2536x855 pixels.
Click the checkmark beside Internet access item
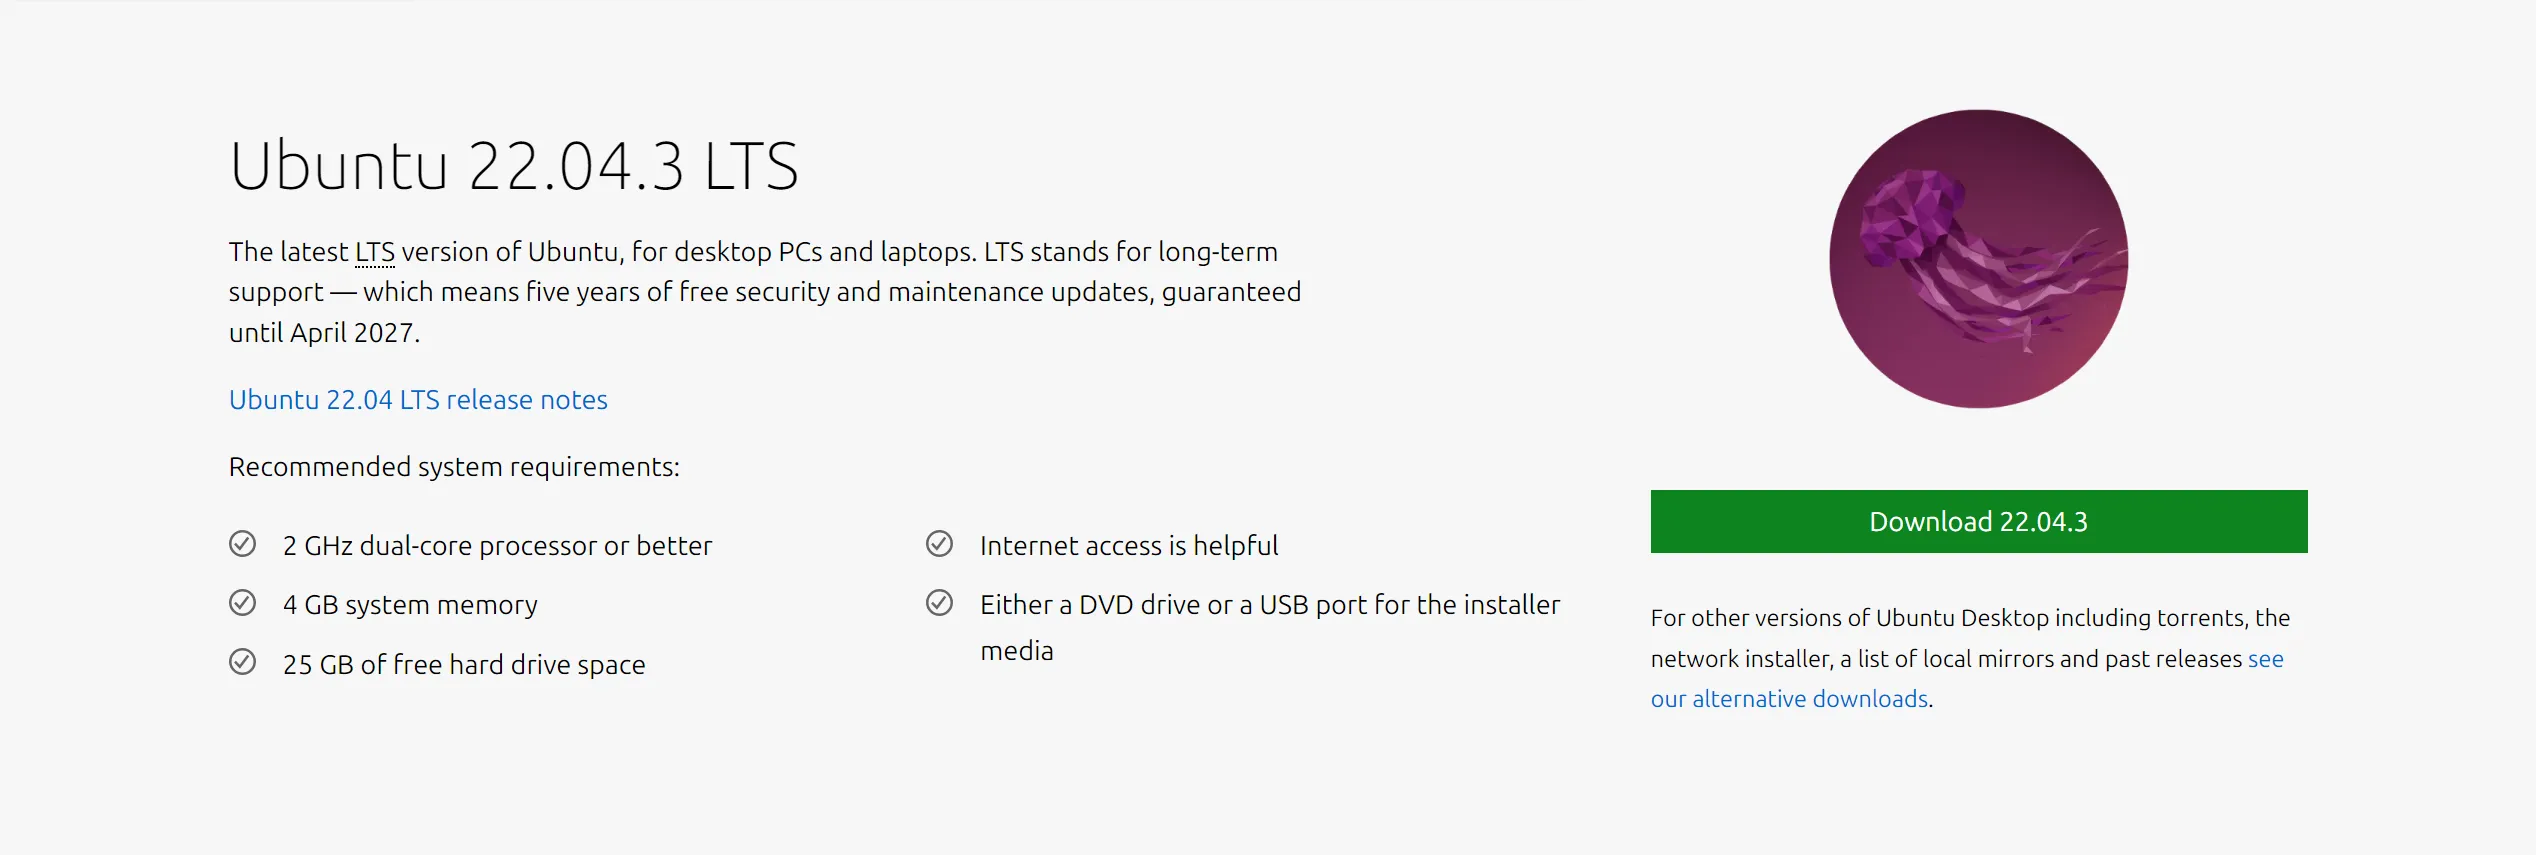tap(940, 543)
